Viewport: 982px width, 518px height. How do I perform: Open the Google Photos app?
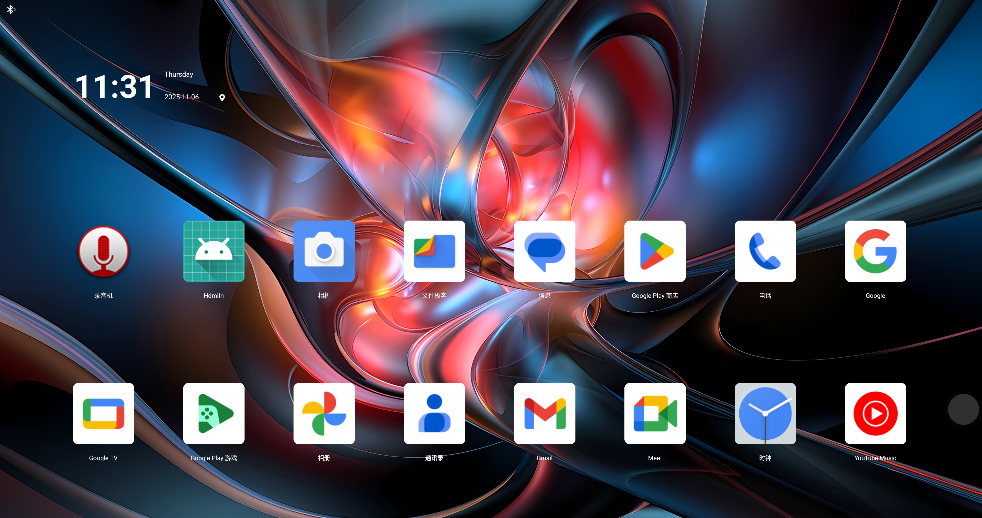(324, 413)
